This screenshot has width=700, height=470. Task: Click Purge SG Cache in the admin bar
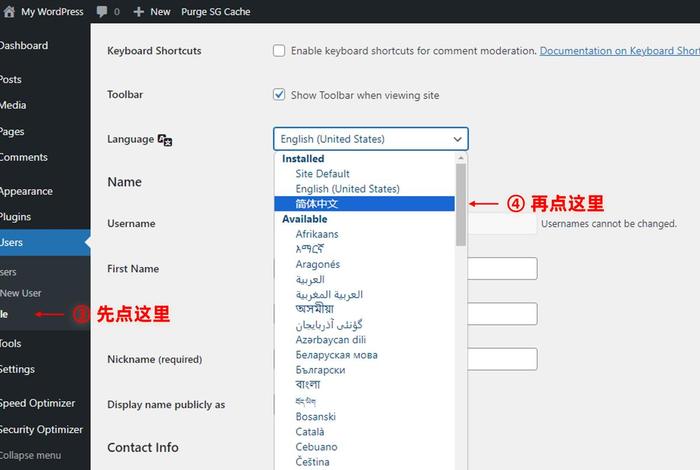coord(215,12)
